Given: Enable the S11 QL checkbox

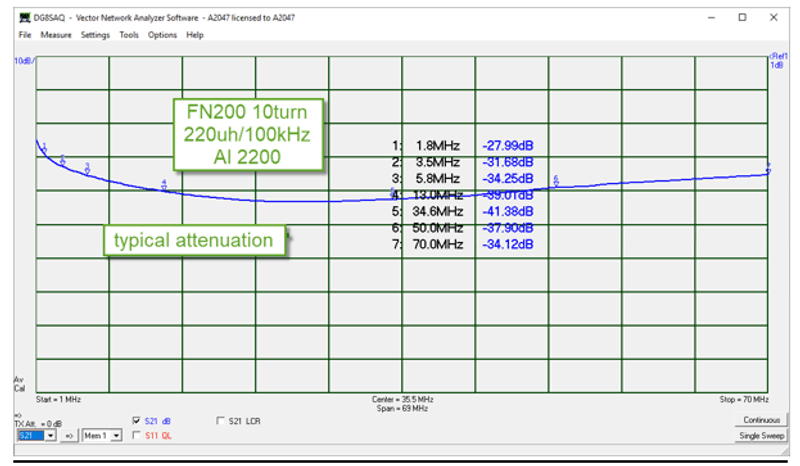Looking at the screenshot, I should (x=136, y=435).
